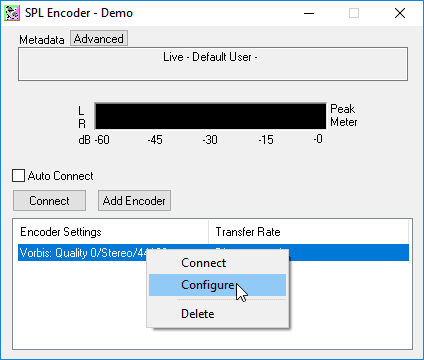Enable the Auto Connect checkbox

coord(18,176)
